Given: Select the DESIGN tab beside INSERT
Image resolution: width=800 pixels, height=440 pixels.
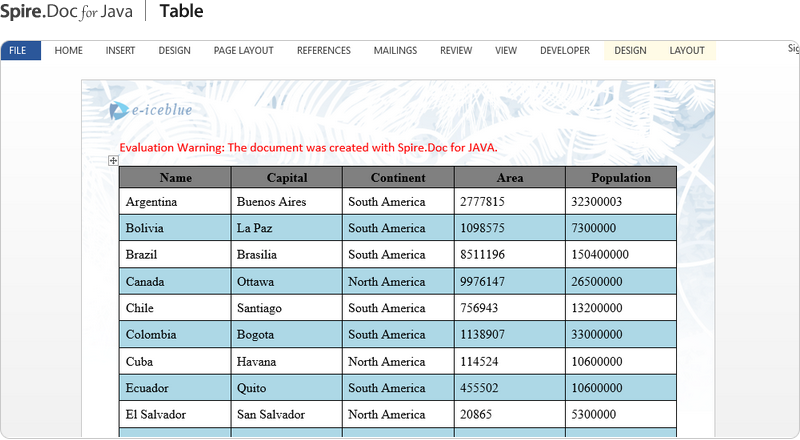Looking at the screenshot, I should (174, 51).
